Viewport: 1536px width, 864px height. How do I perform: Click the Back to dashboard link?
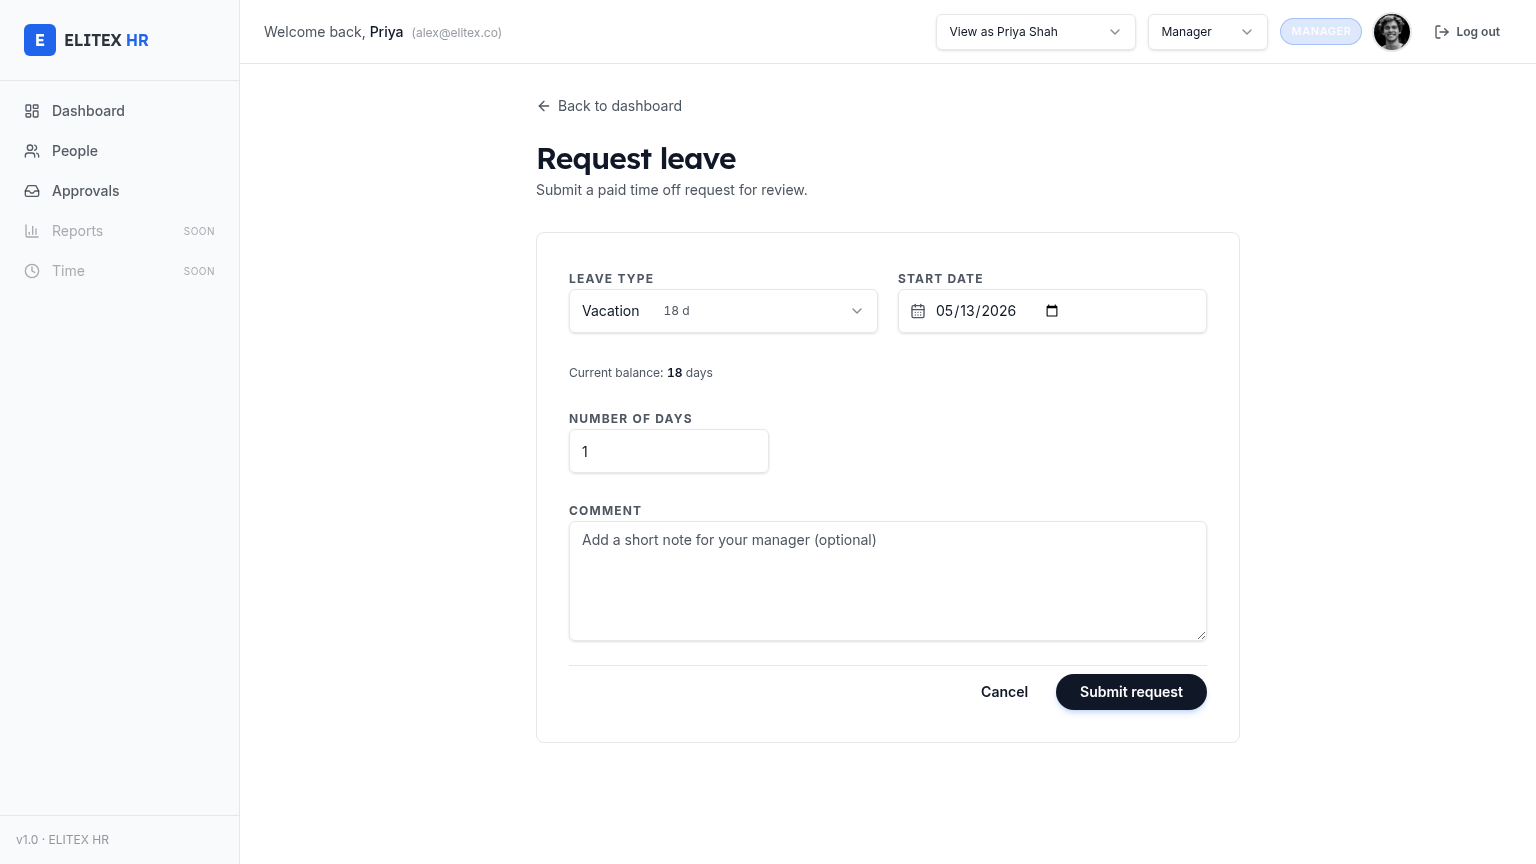click(x=610, y=106)
